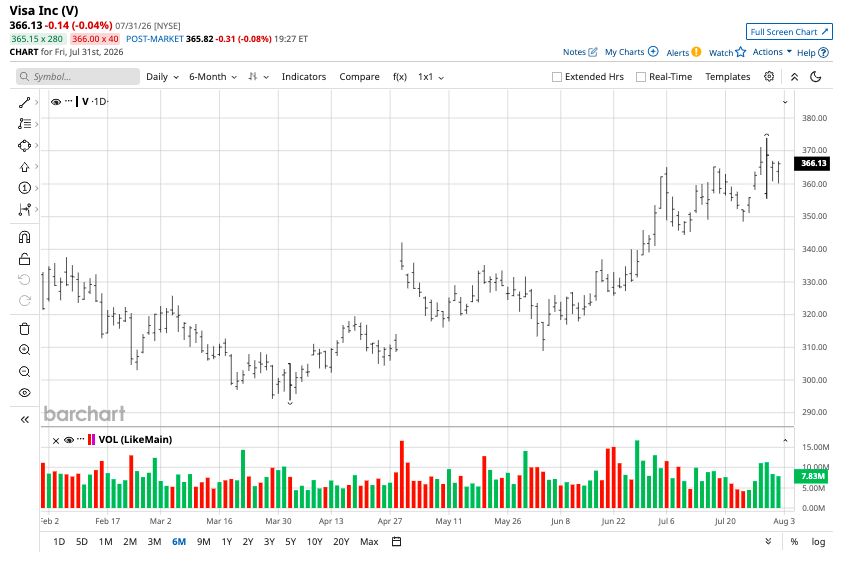Open Alerts link
Viewport: 850px width, 587px height.
click(683, 52)
